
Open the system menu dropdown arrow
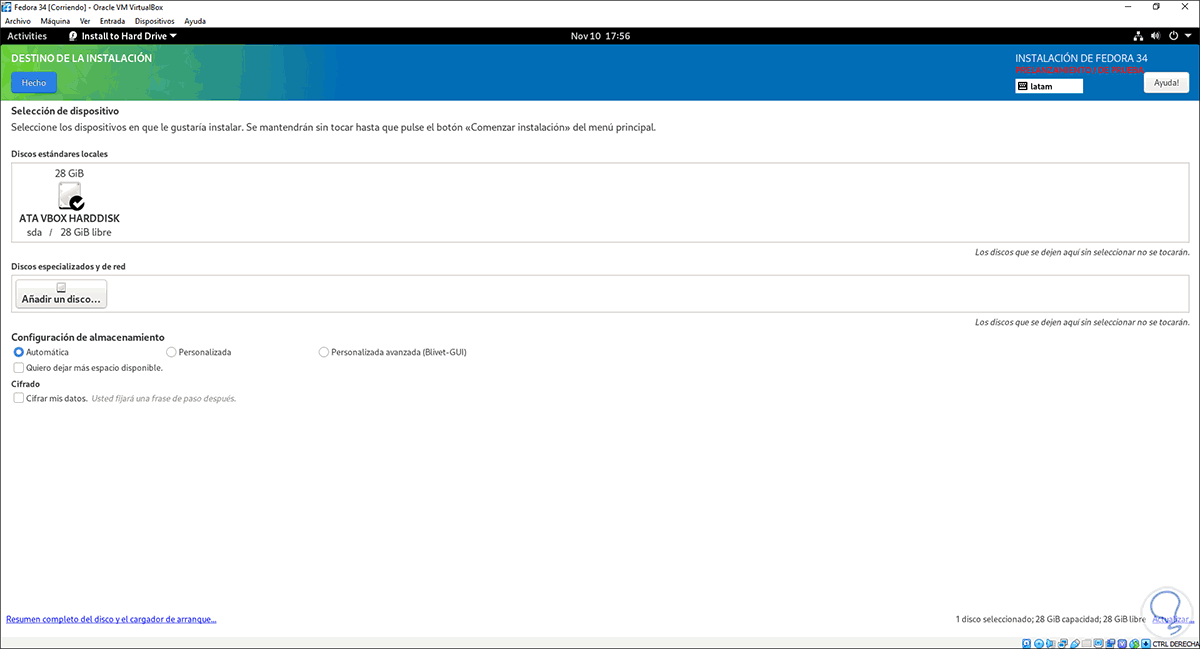(1188, 36)
